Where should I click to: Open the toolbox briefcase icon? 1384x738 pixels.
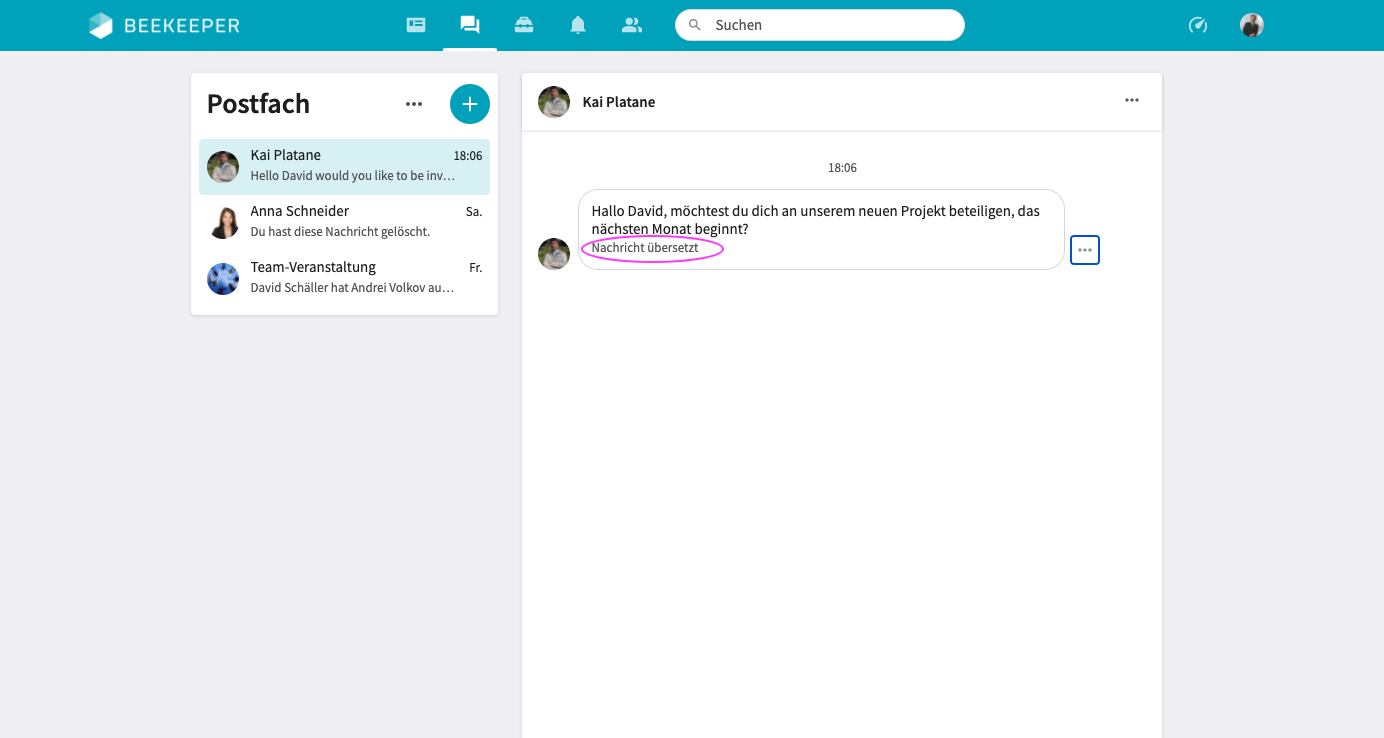click(x=524, y=25)
